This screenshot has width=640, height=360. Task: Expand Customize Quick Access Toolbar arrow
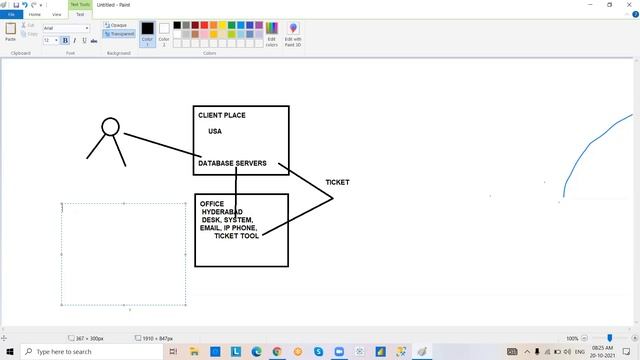pyautogui.click(x=41, y=5)
